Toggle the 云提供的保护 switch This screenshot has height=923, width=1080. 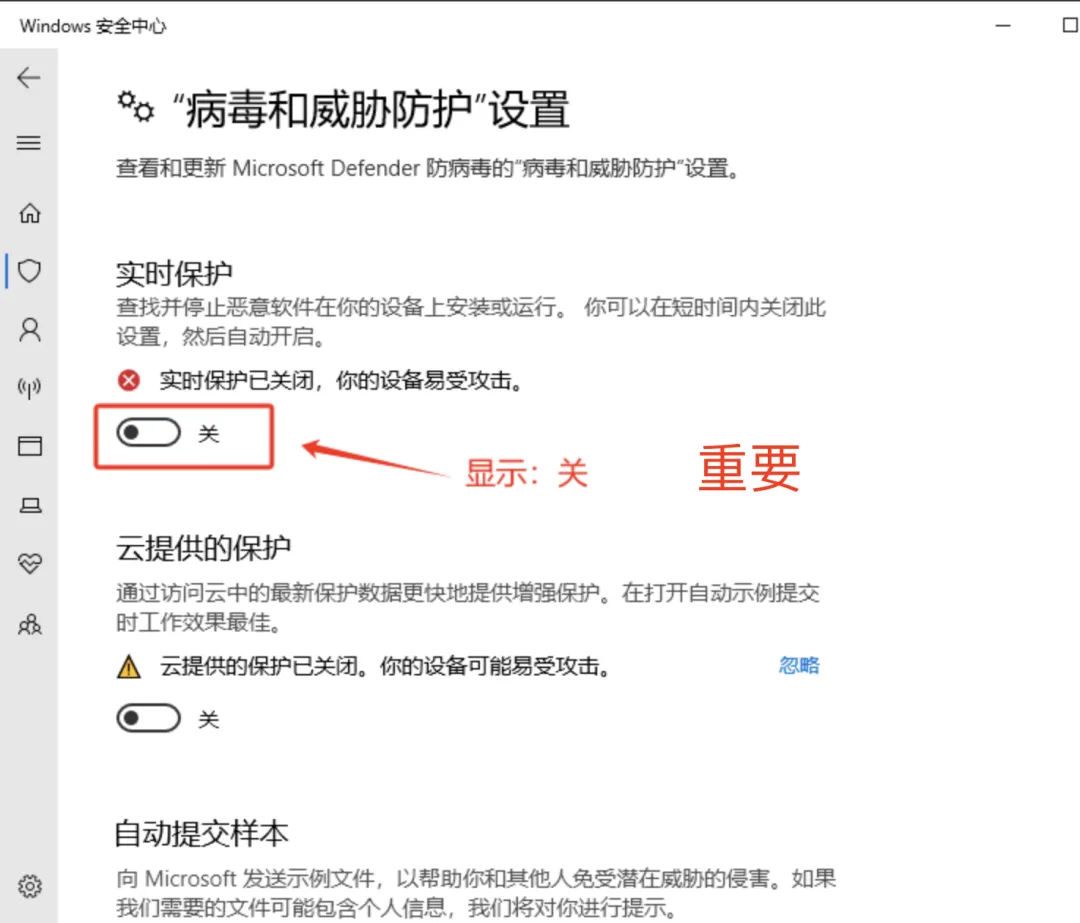tap(149, 718)
